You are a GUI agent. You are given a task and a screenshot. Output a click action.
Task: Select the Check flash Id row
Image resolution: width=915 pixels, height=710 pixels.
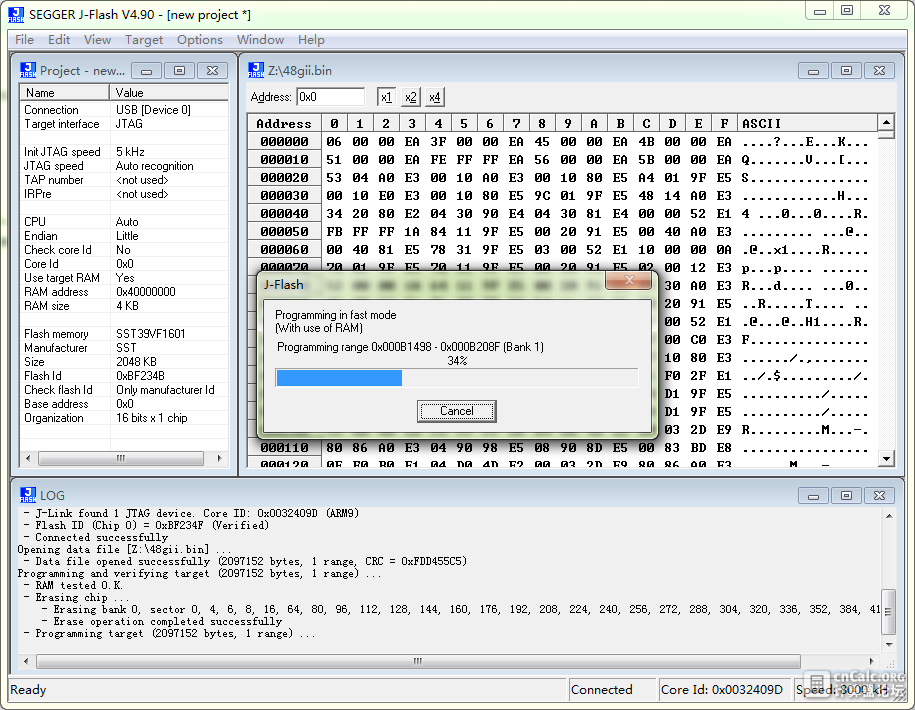(124, 390)
